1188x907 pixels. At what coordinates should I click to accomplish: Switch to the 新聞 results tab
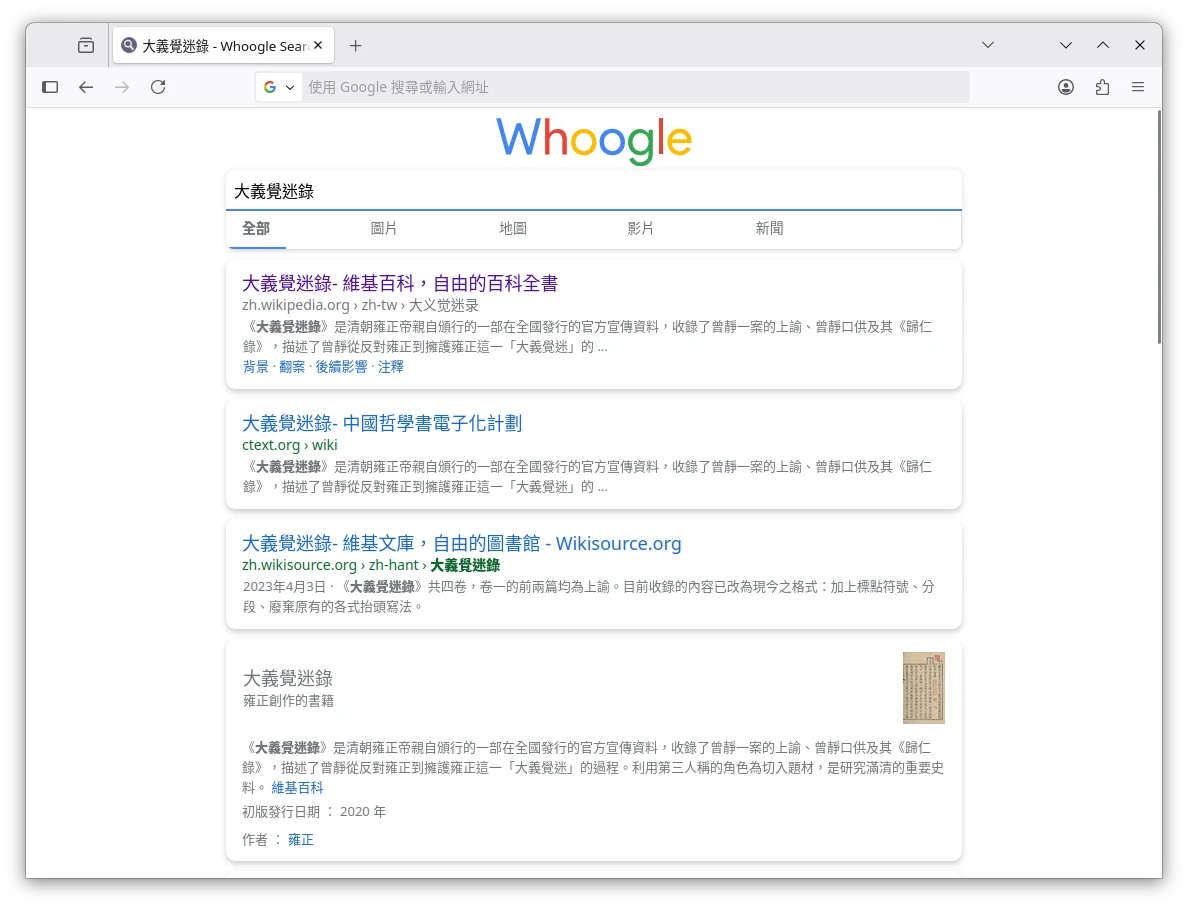tap(769, 228)
